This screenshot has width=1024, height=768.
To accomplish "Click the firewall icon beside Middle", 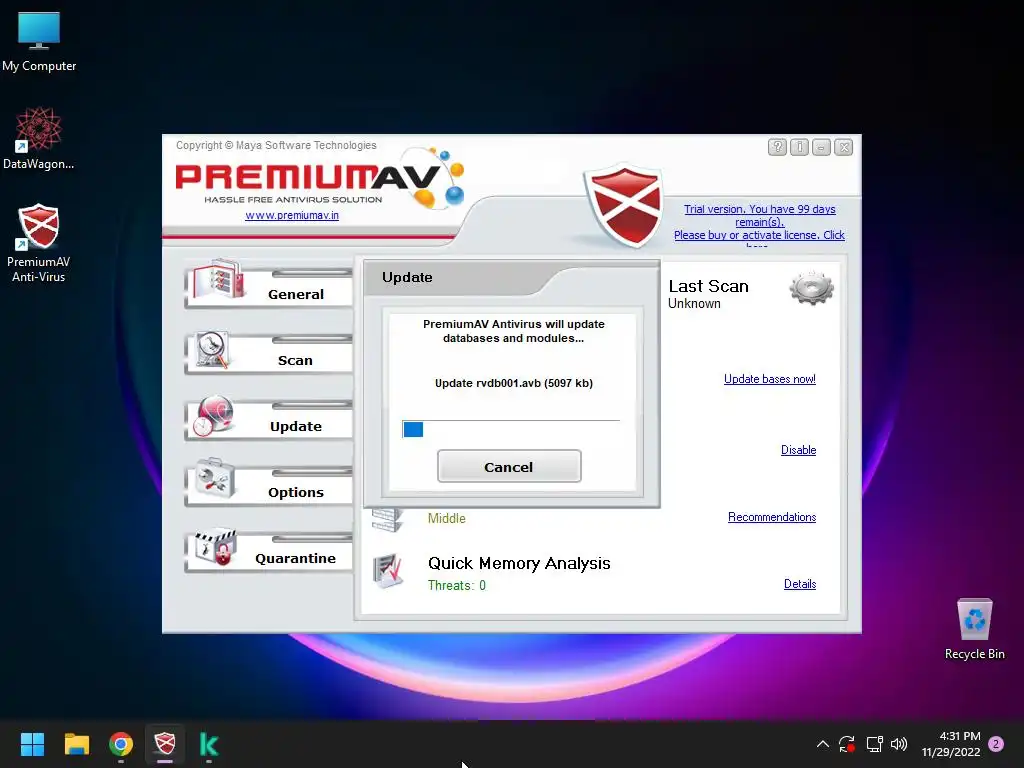I will click(387, 520).
